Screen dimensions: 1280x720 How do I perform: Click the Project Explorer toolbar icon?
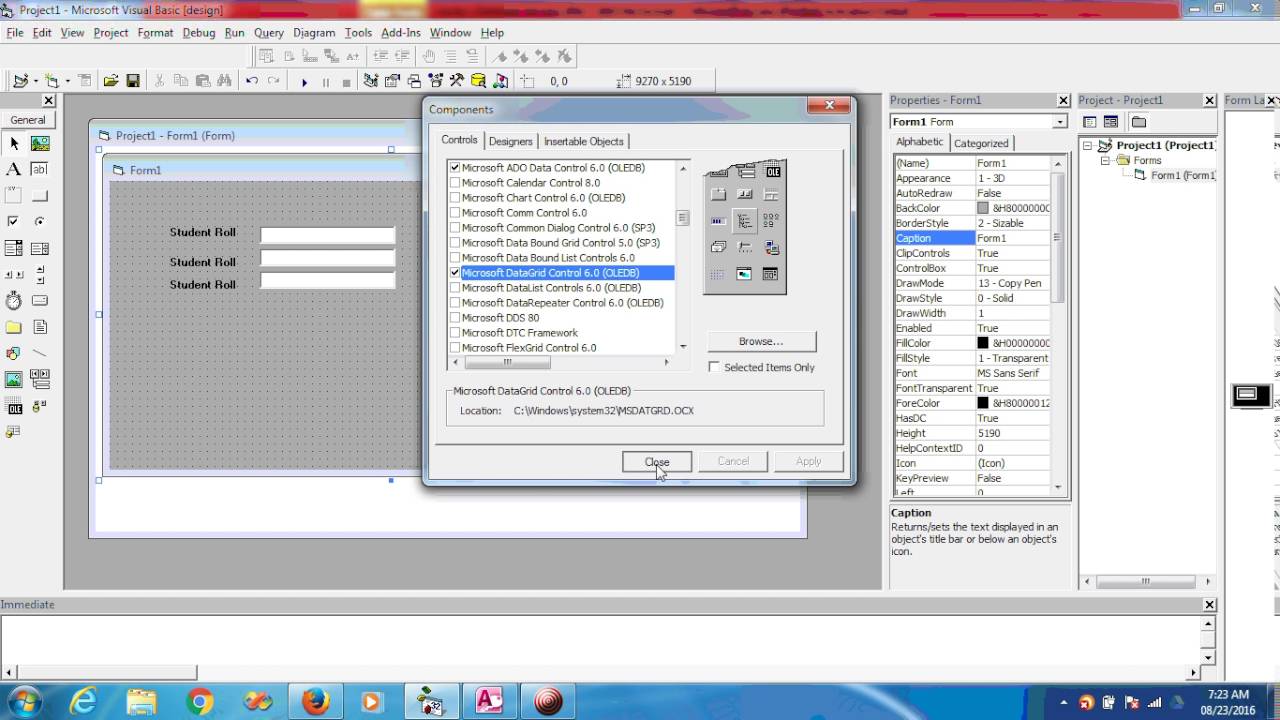click(370, 81)
